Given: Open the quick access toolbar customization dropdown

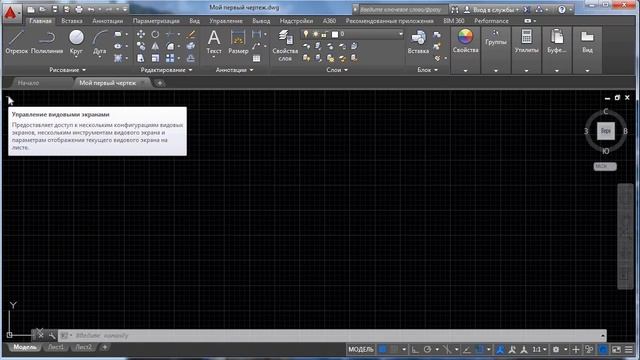Looking at the screenshot, I should [x=125, y=9].
